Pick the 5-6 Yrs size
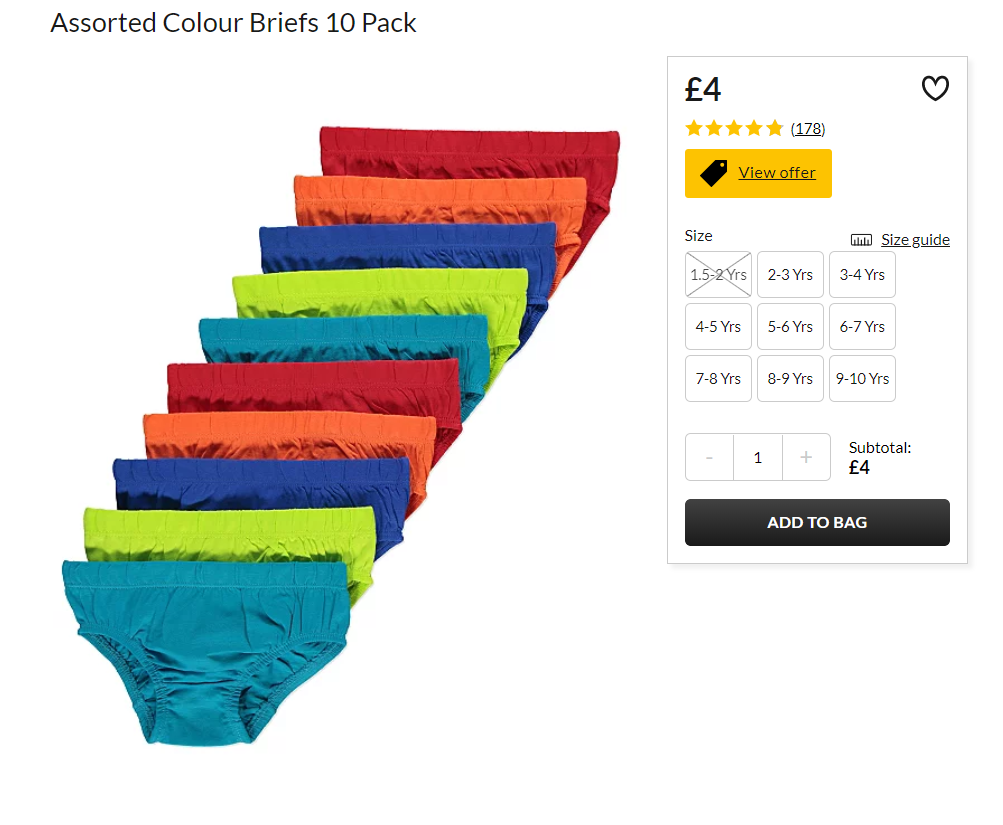This screenshot has width=1003, height=825. pos(790,327)
